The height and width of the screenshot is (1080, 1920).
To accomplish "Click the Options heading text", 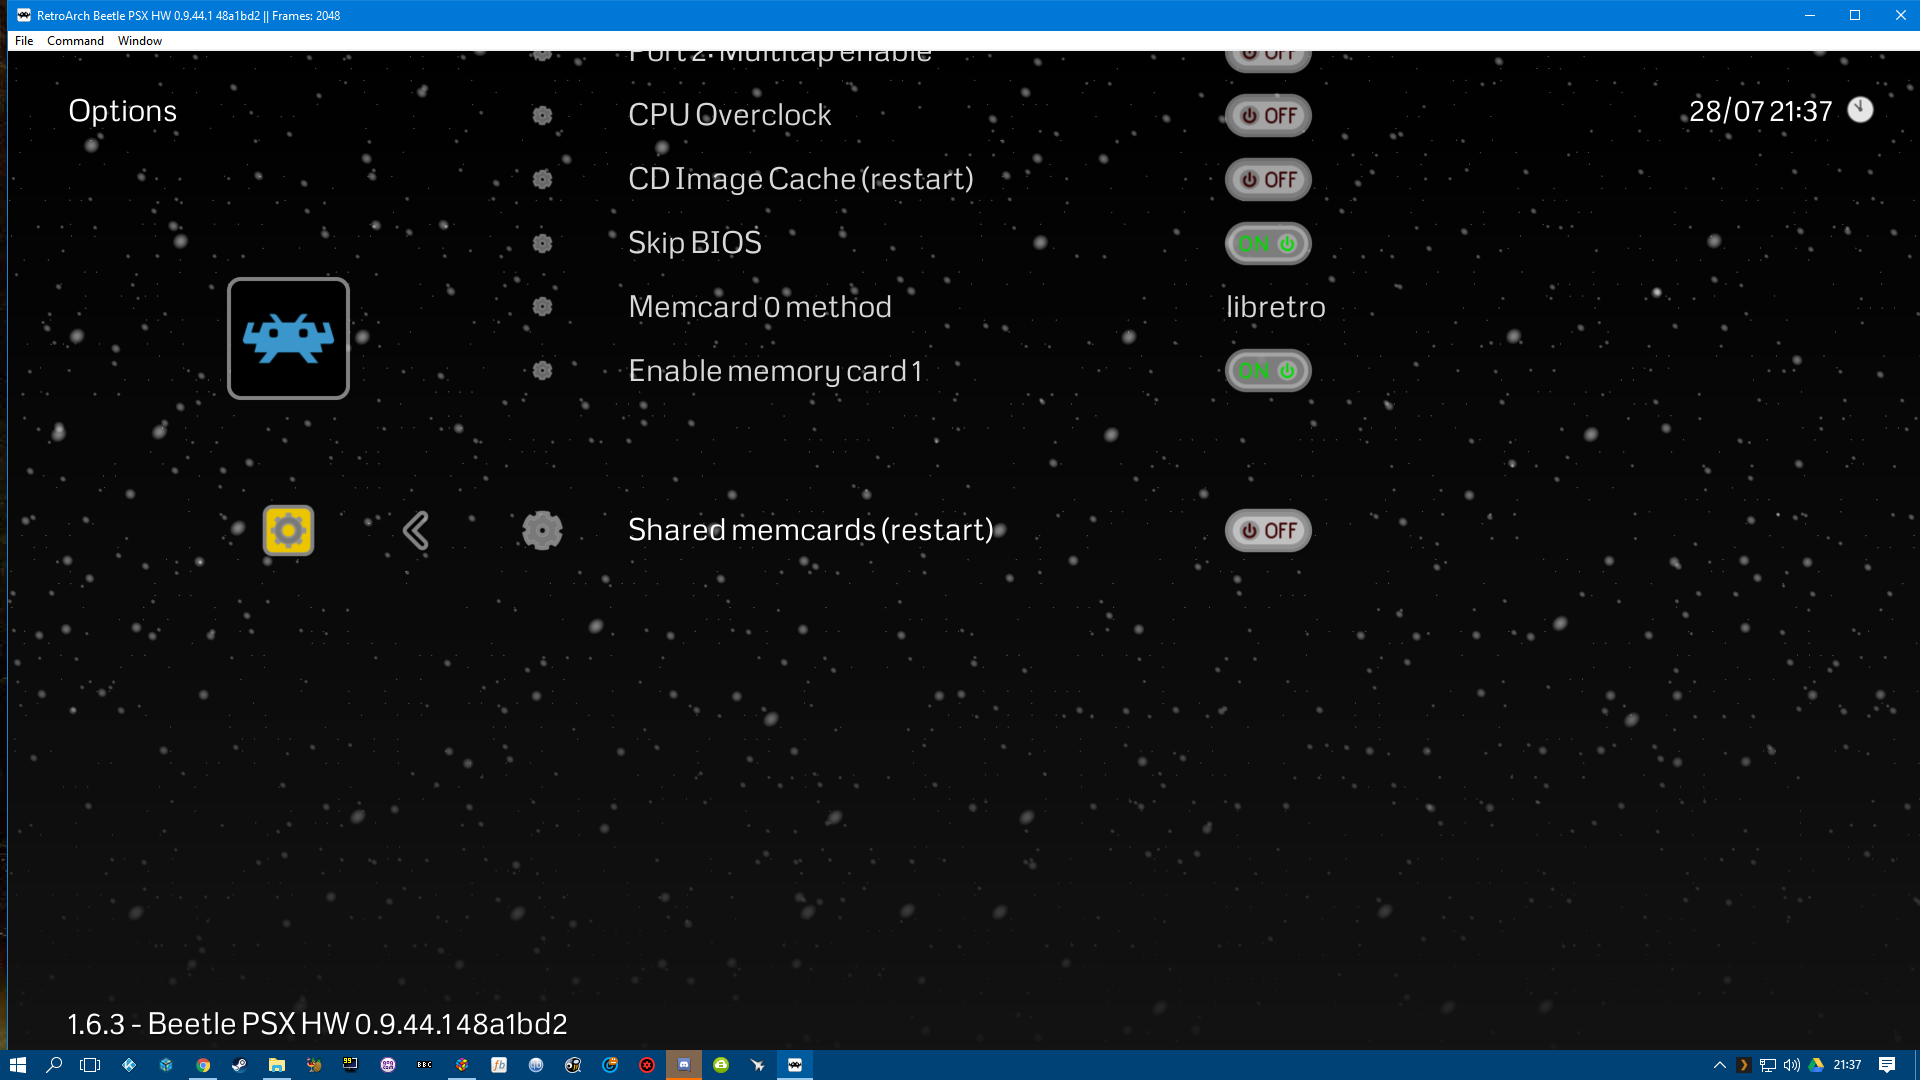I will tap(122, 111).
